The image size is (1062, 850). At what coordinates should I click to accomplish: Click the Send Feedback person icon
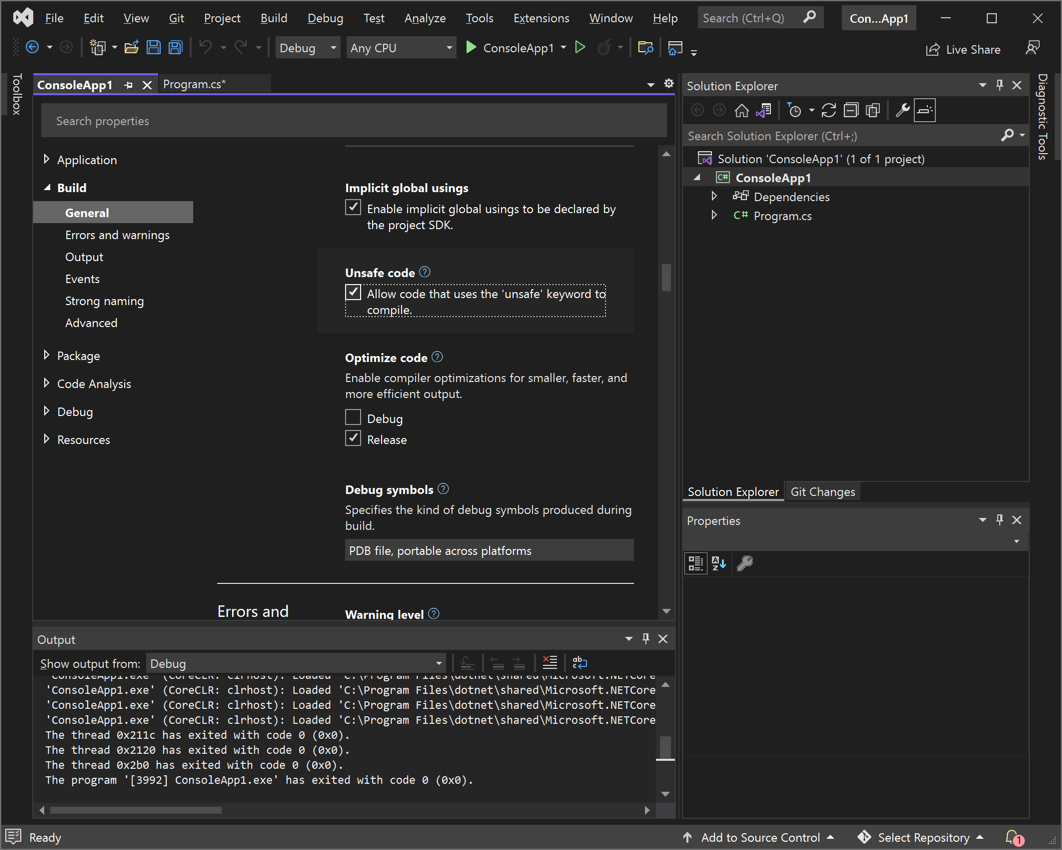pyautogui.click(x=1033, y=47)
